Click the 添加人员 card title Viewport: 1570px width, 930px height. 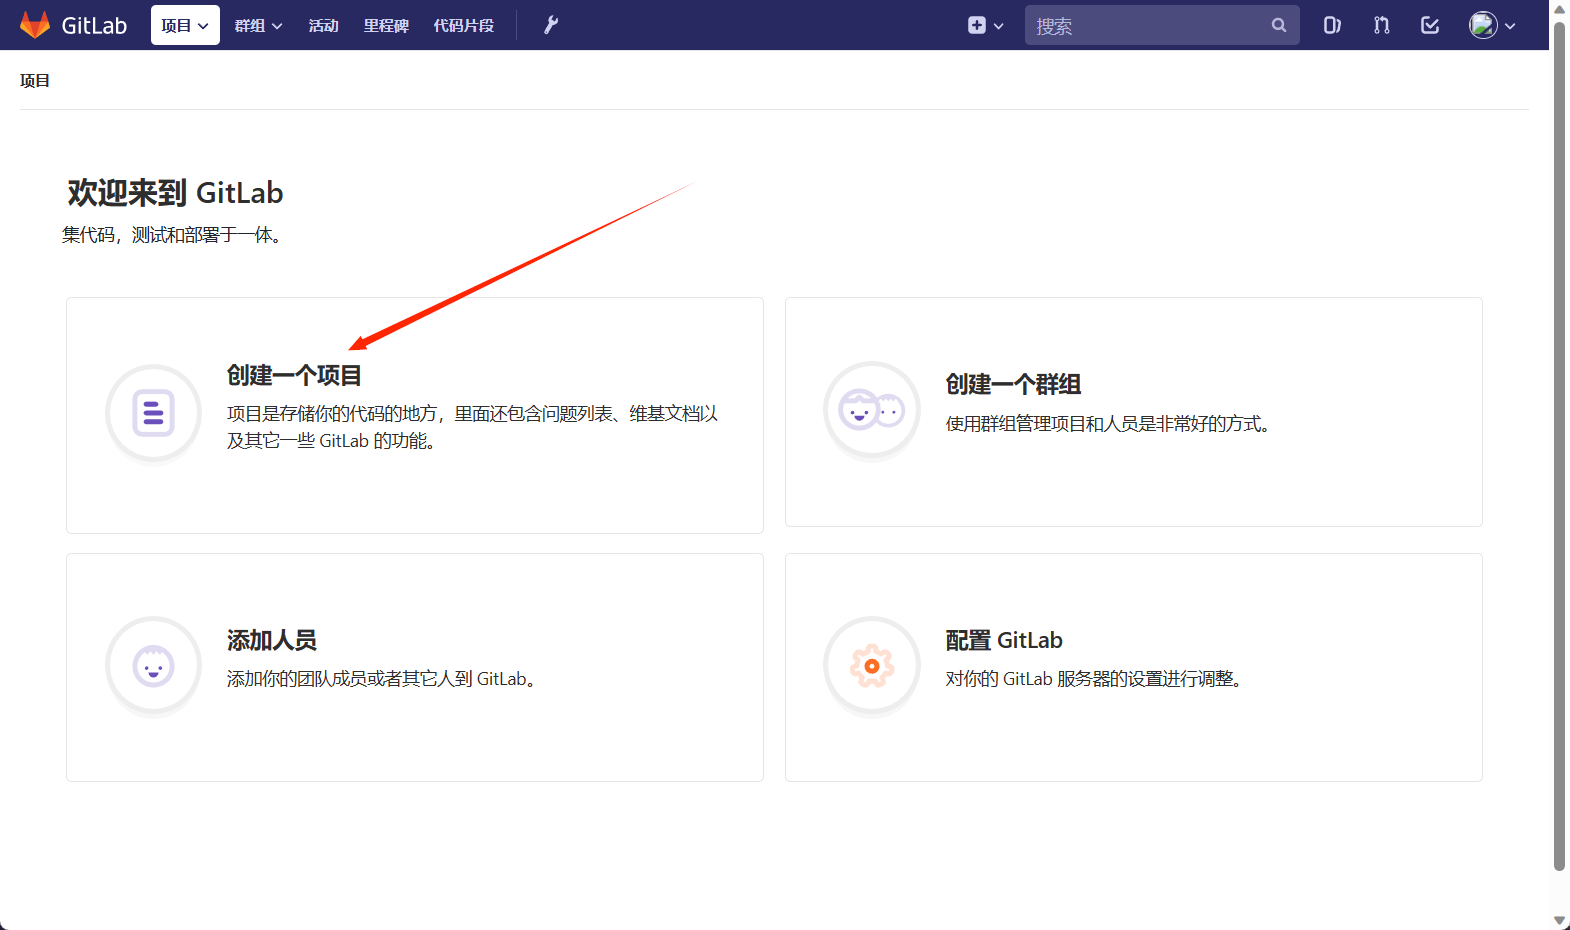point(272,640)
